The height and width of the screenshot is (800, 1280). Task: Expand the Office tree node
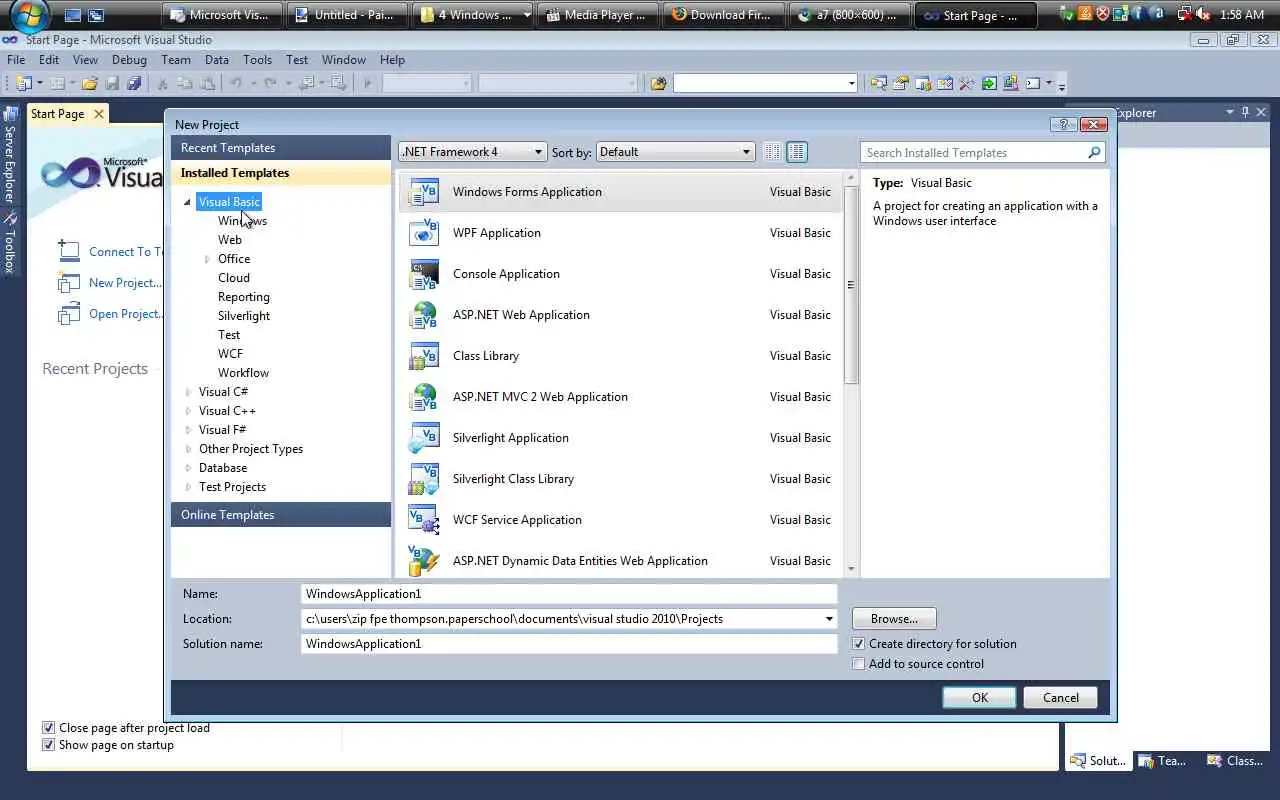click(207, 259)
